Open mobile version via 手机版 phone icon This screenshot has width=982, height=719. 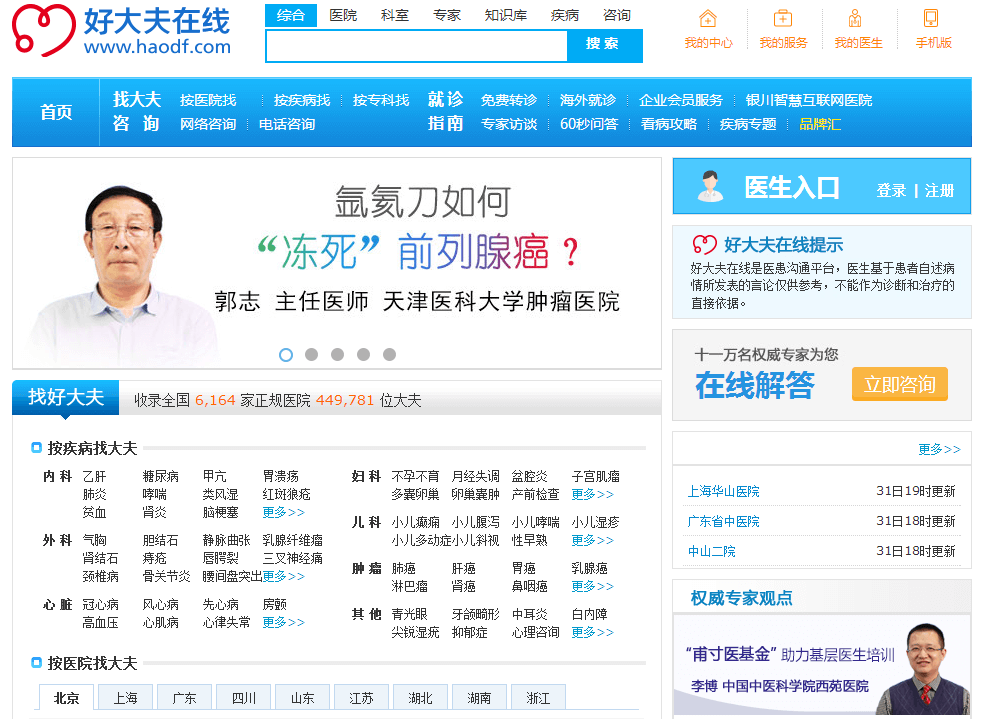(x=931, y=20)
